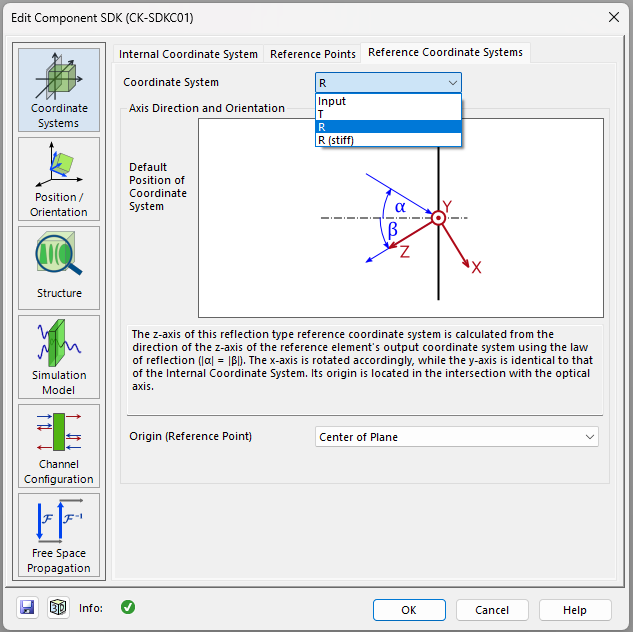Collapse the Coordinate System dropdown
Viewport: 633px width, 632px height.
pos(388,83)
